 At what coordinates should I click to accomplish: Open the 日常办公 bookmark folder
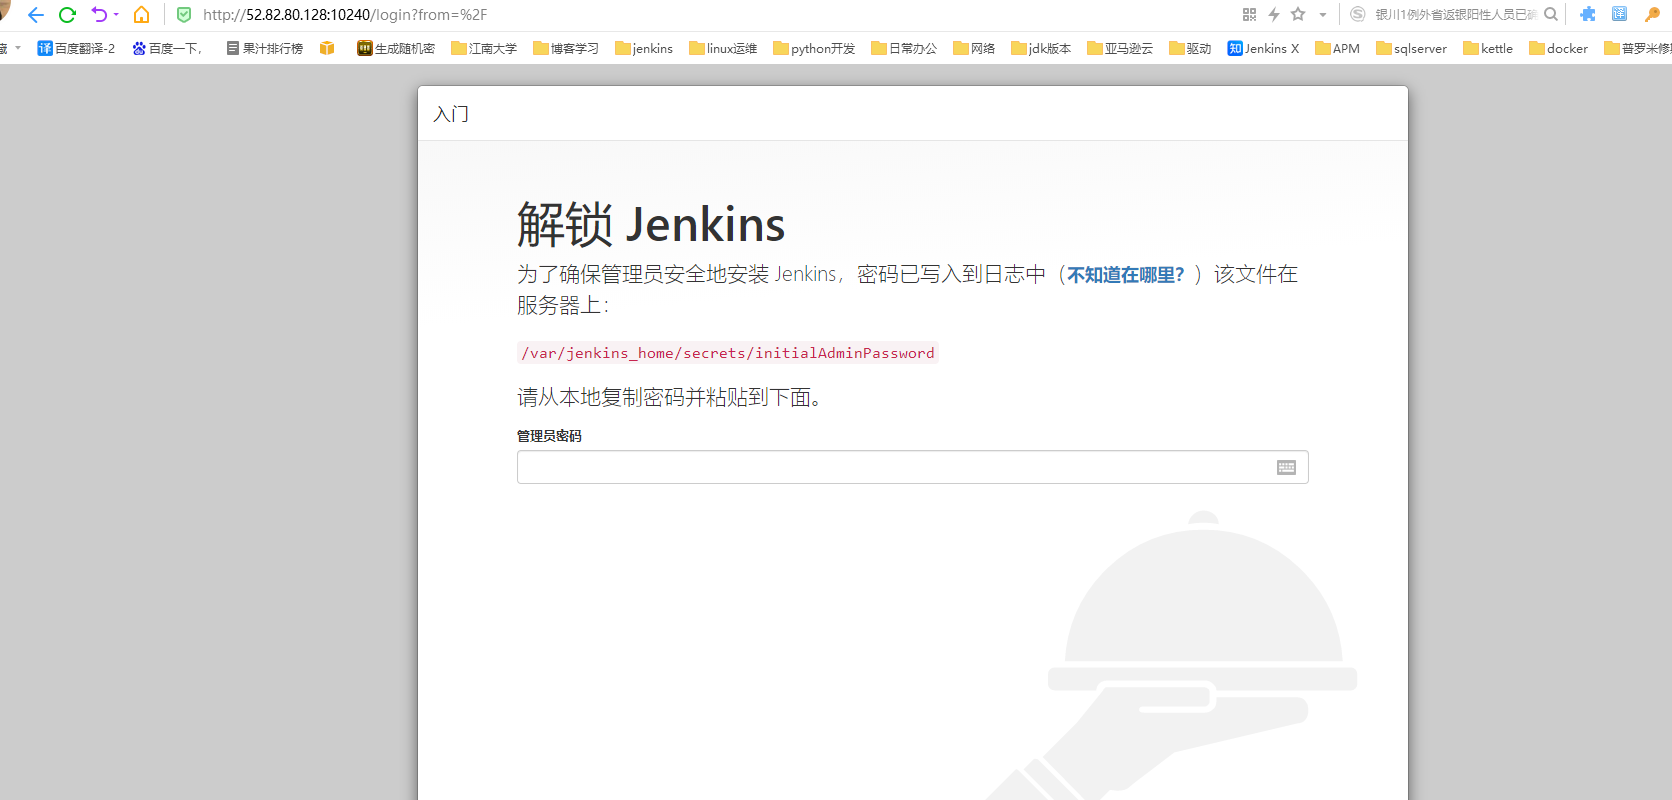coord(904,48)
